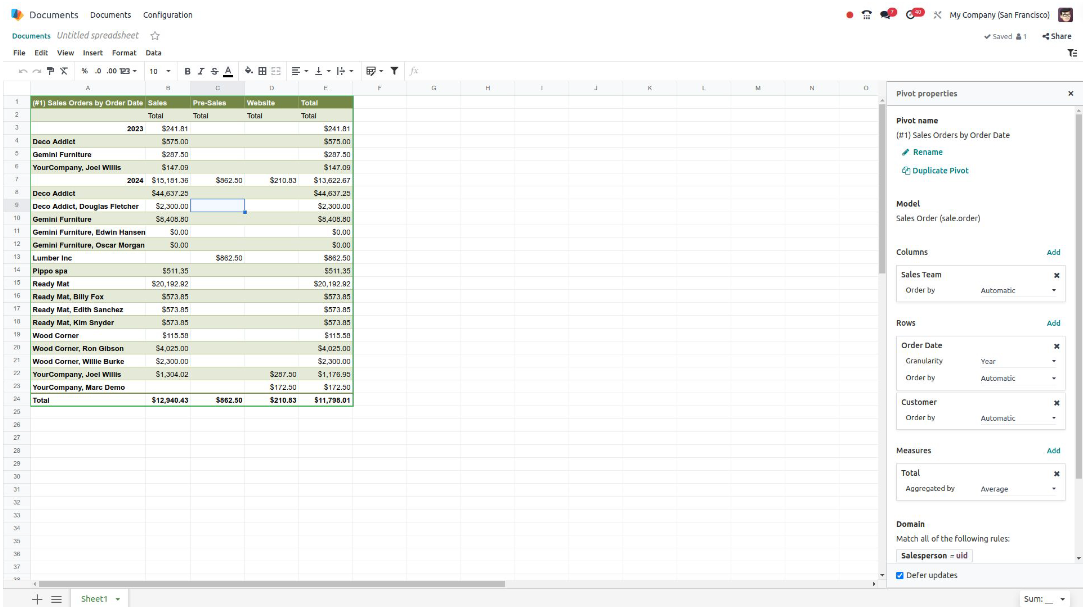Image resolution: width=1090 pixels, height=607 pixels.
Task: Open the Sum status dropdown
Action: (1044, 599)
